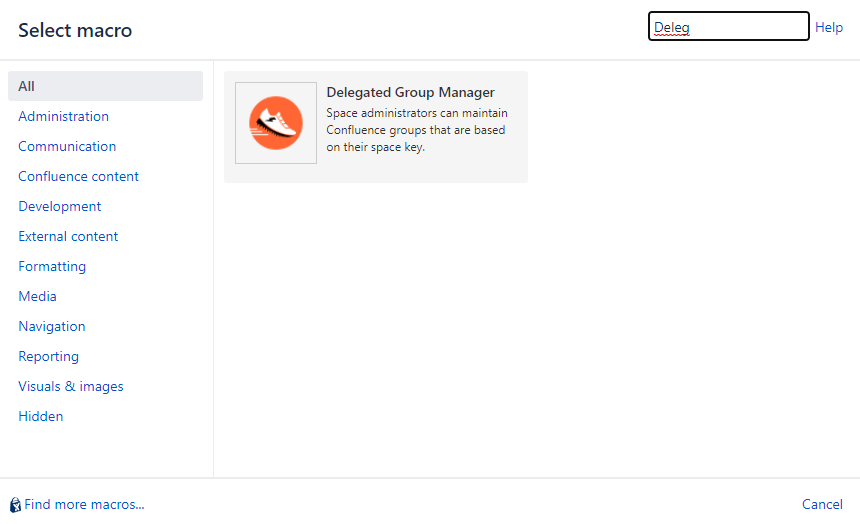
Task: Open the Communication category
Action: pyautogui.click(x=67, y=147)
